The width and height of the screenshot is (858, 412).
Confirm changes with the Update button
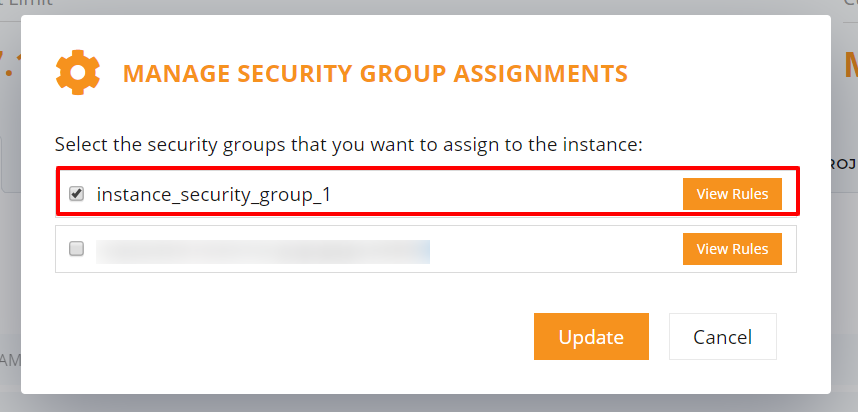(591, 336)
